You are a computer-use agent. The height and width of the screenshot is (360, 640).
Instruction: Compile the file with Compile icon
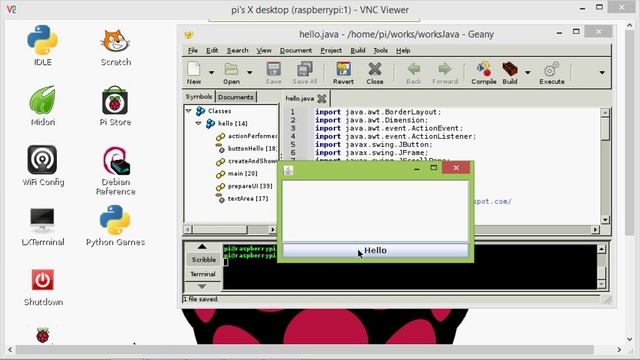pos(484,73)
